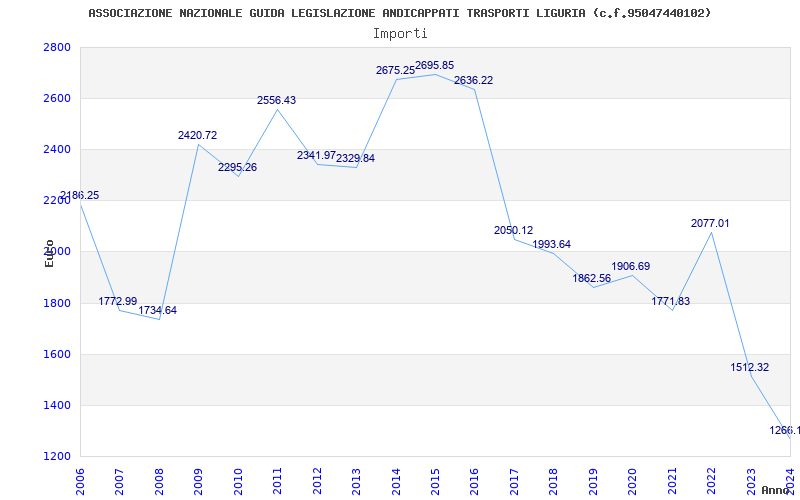Select the data label 1771.83
Screen dimensions: 800x500
coord(671,302)
